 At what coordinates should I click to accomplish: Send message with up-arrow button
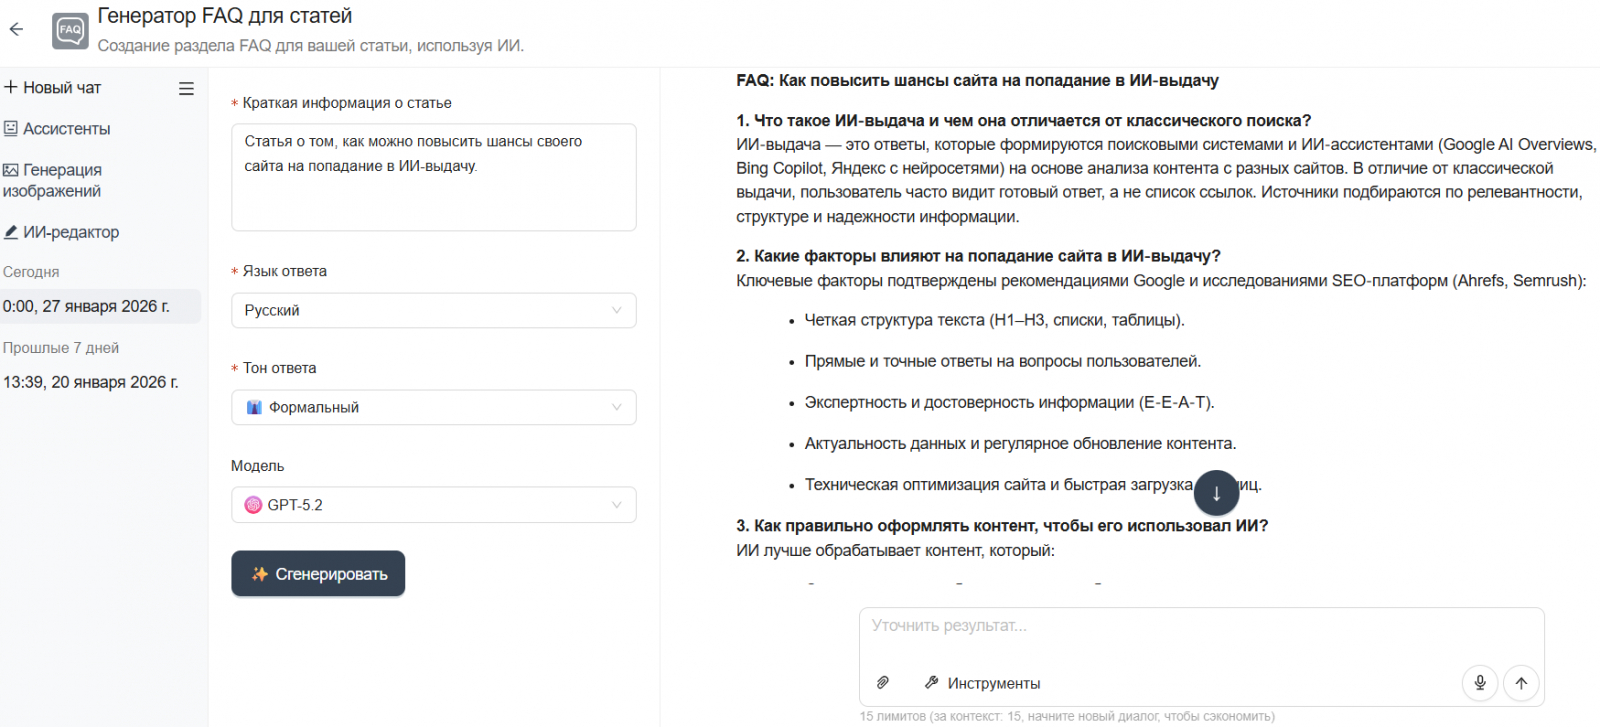click(1521, 683)
